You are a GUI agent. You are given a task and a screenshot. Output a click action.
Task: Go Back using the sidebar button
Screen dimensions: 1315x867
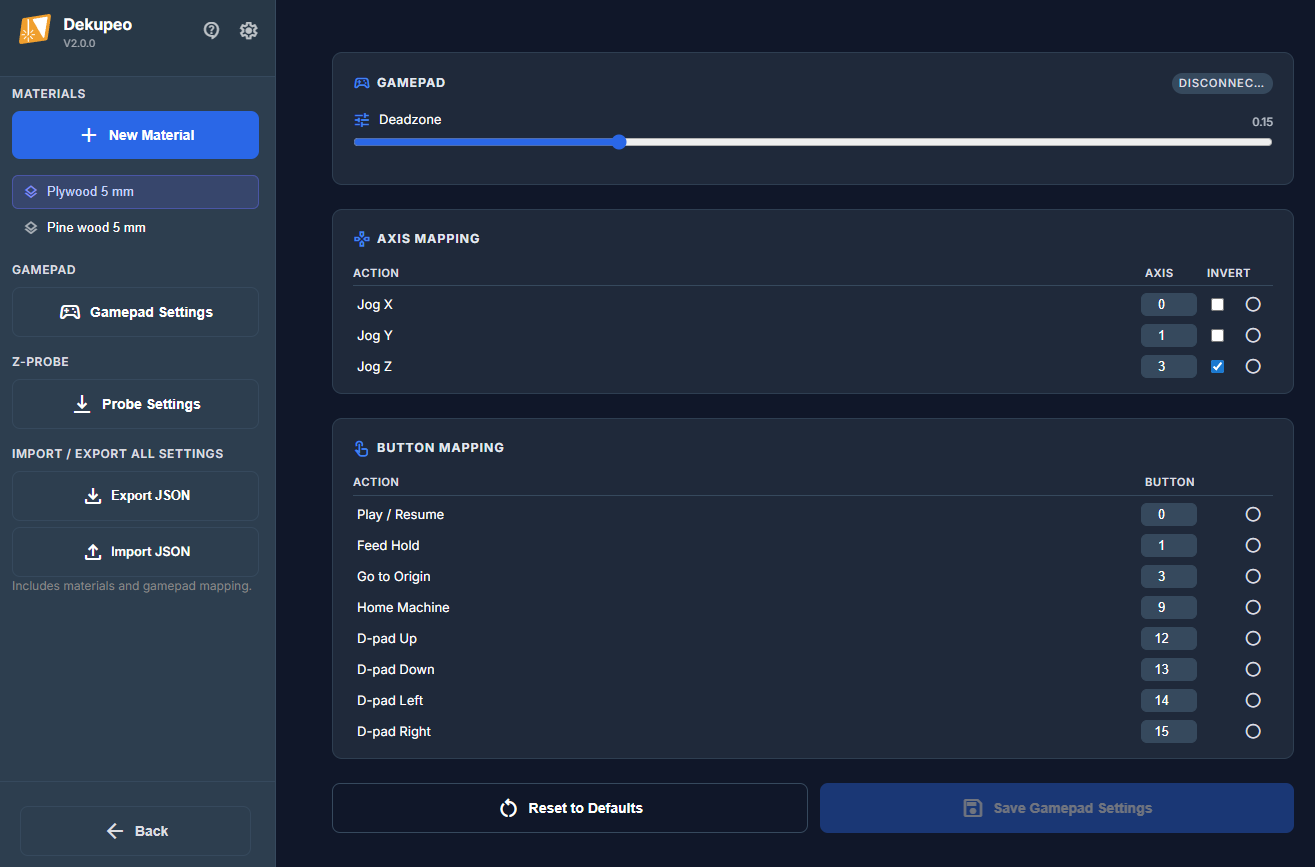pyautogui.click(x=135, y=831)
